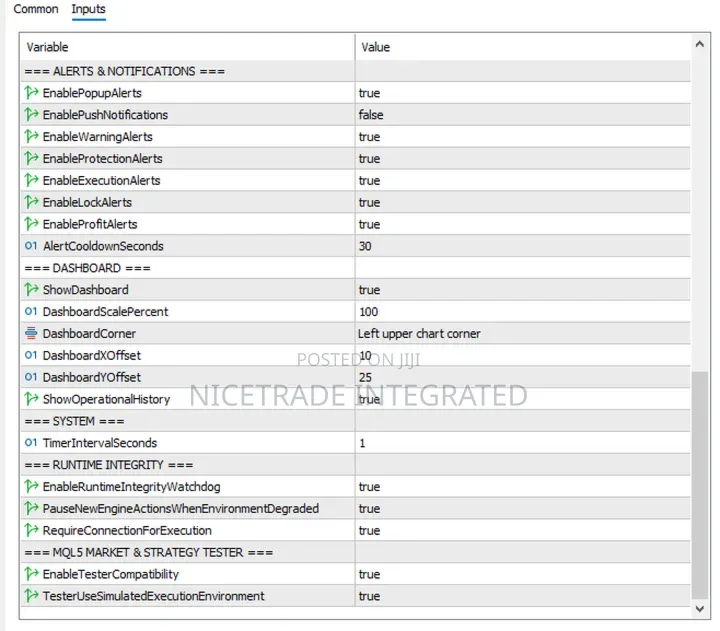Click the DashboardScalePercent integer icon
The image size is (720, 631).
[x=31, y=311]
